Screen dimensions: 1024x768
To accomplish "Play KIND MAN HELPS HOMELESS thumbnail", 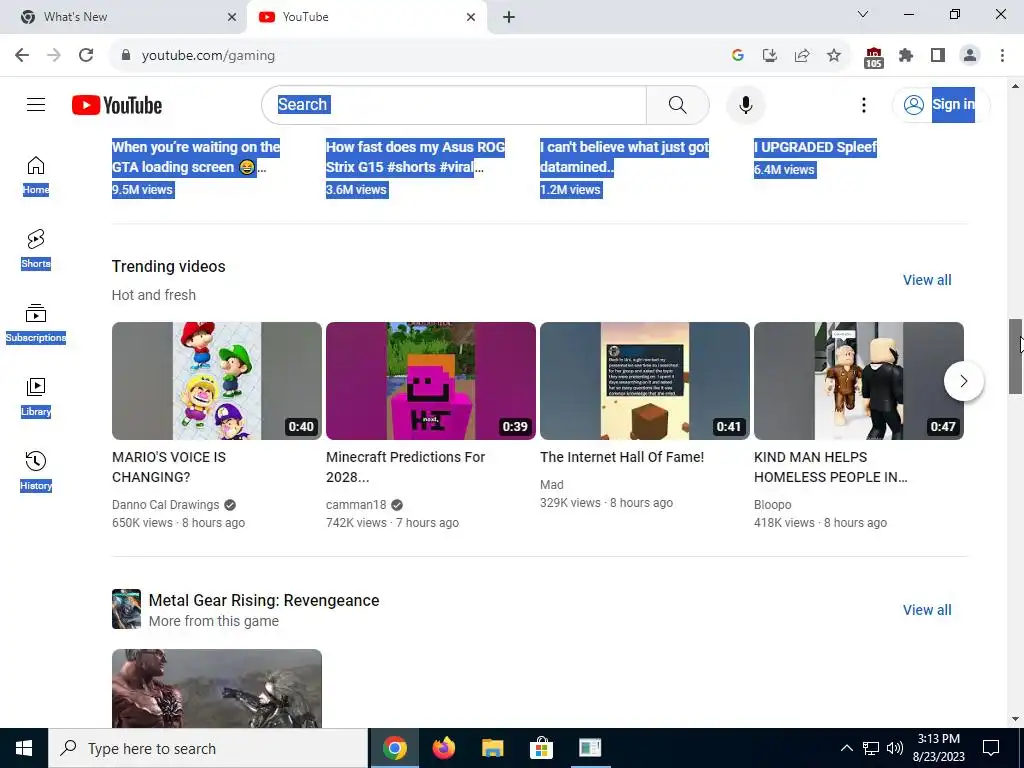I will 859,381.
